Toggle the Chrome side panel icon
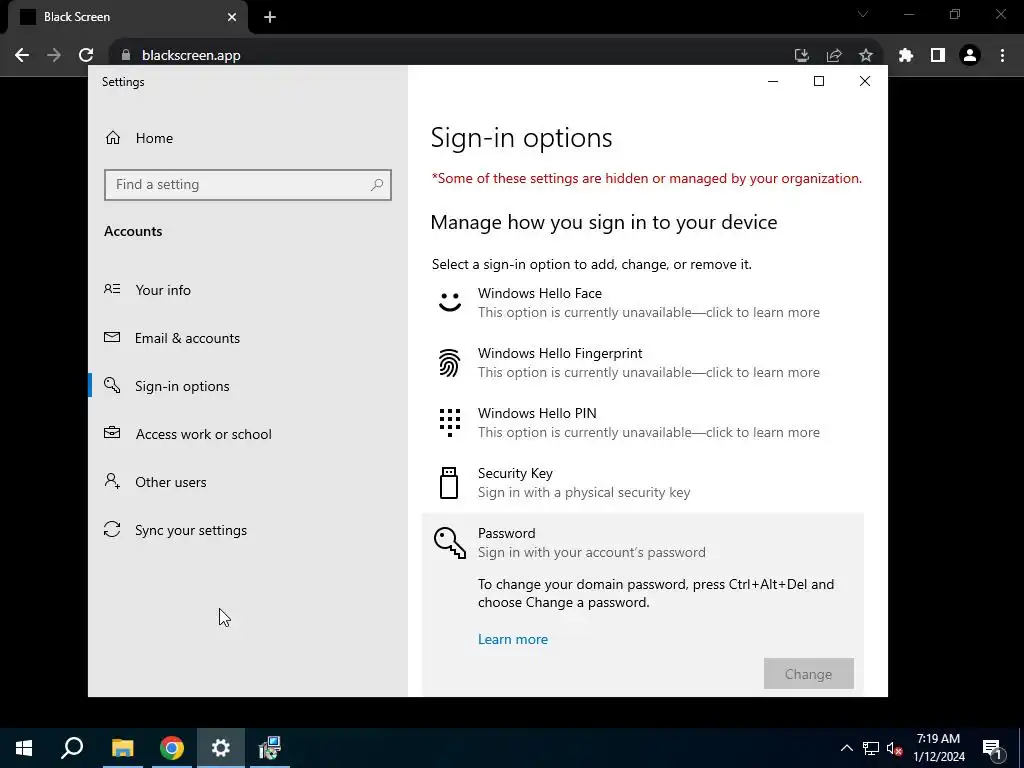Screen dimensions: 1024x768 [938, 56]
